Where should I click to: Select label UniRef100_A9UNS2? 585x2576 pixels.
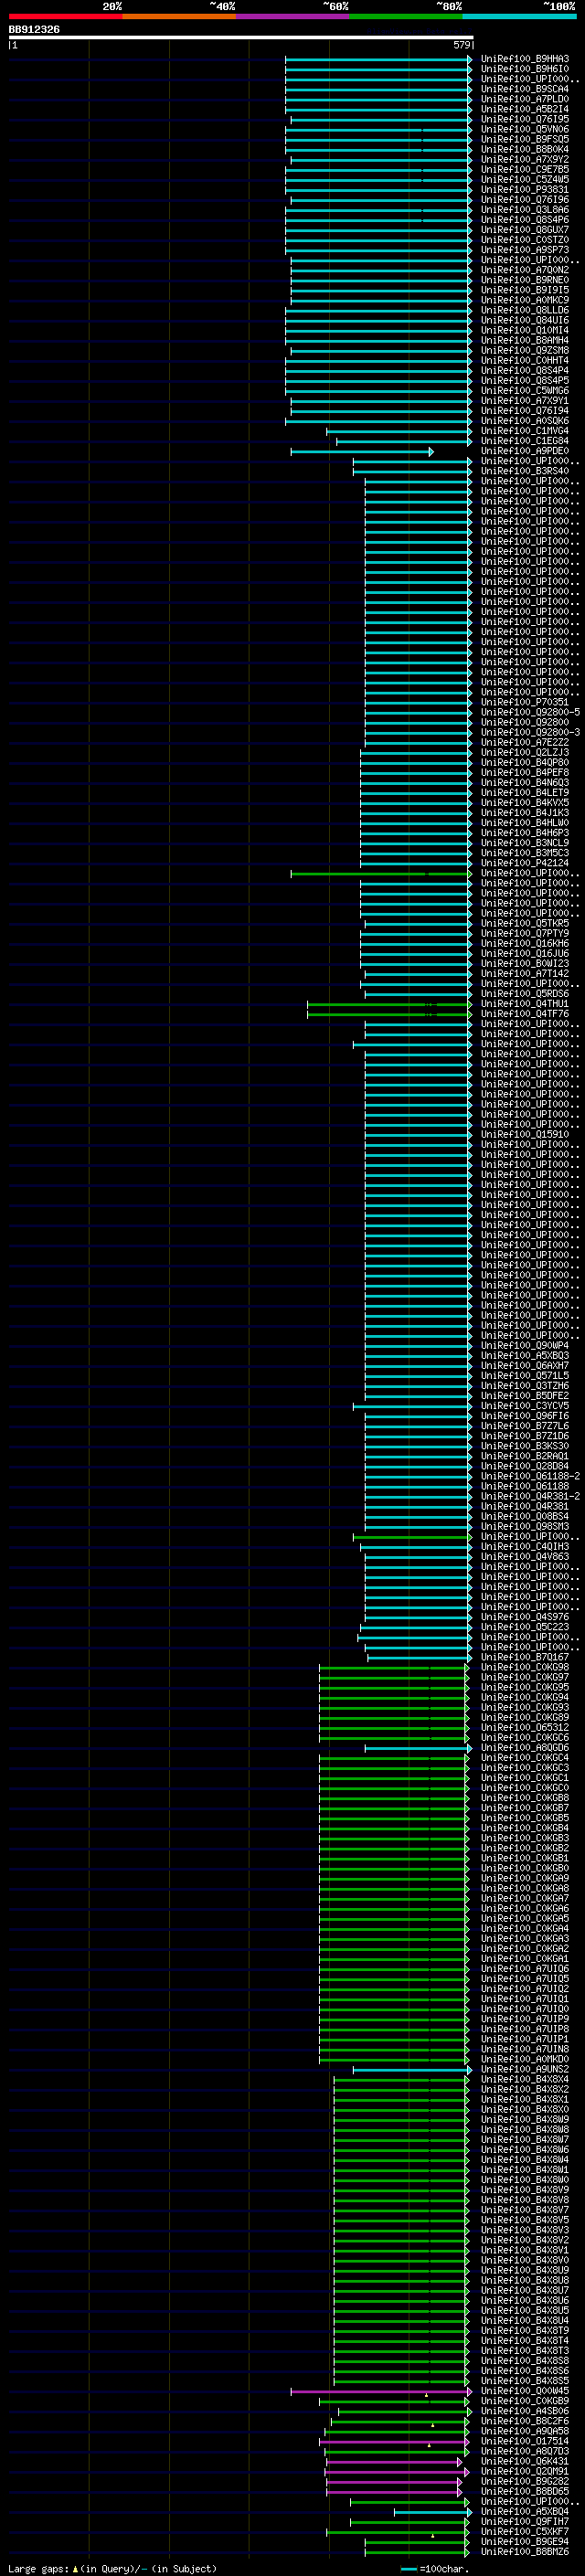(525, 2070)
